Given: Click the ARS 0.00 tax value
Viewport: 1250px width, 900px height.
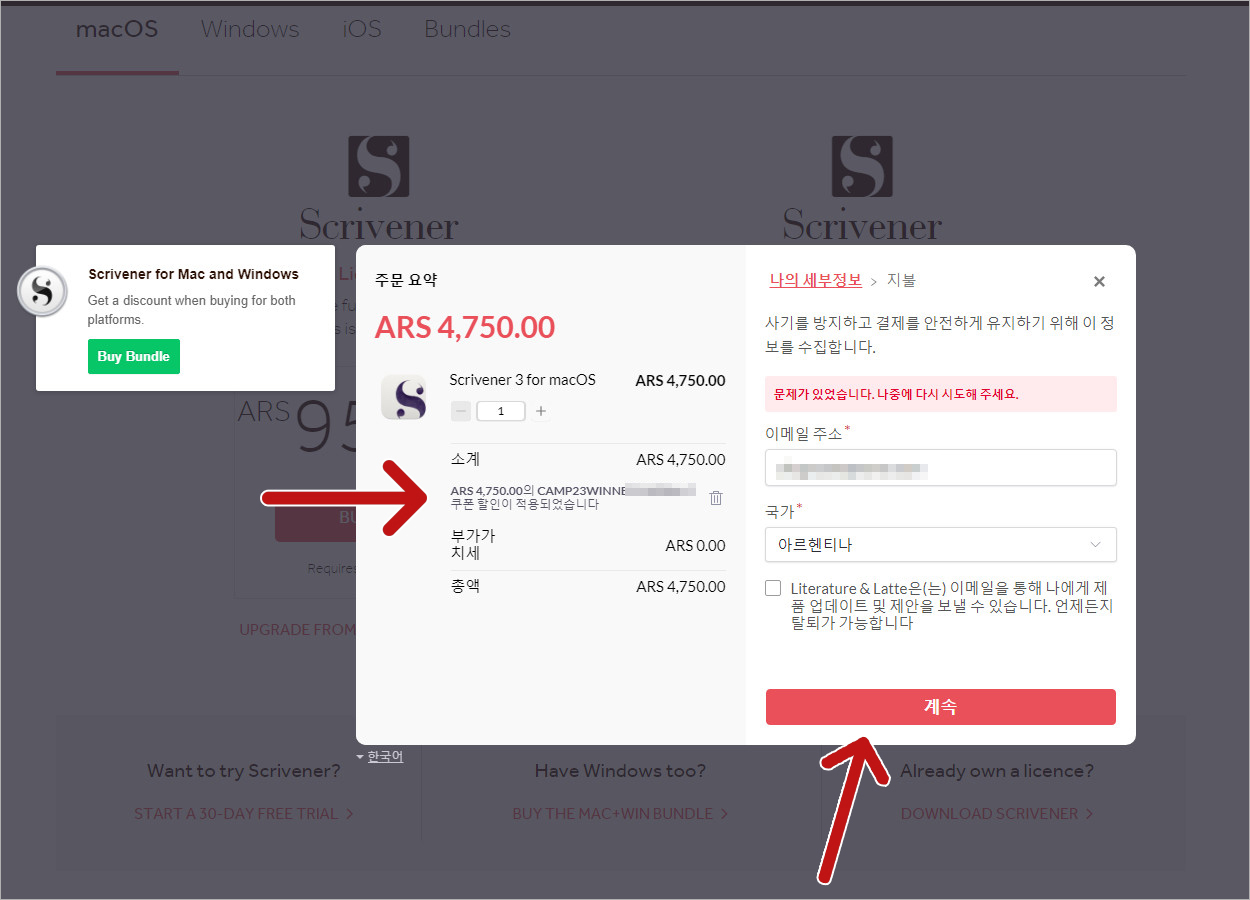Looking at the screenshot, I should [695, 546].
